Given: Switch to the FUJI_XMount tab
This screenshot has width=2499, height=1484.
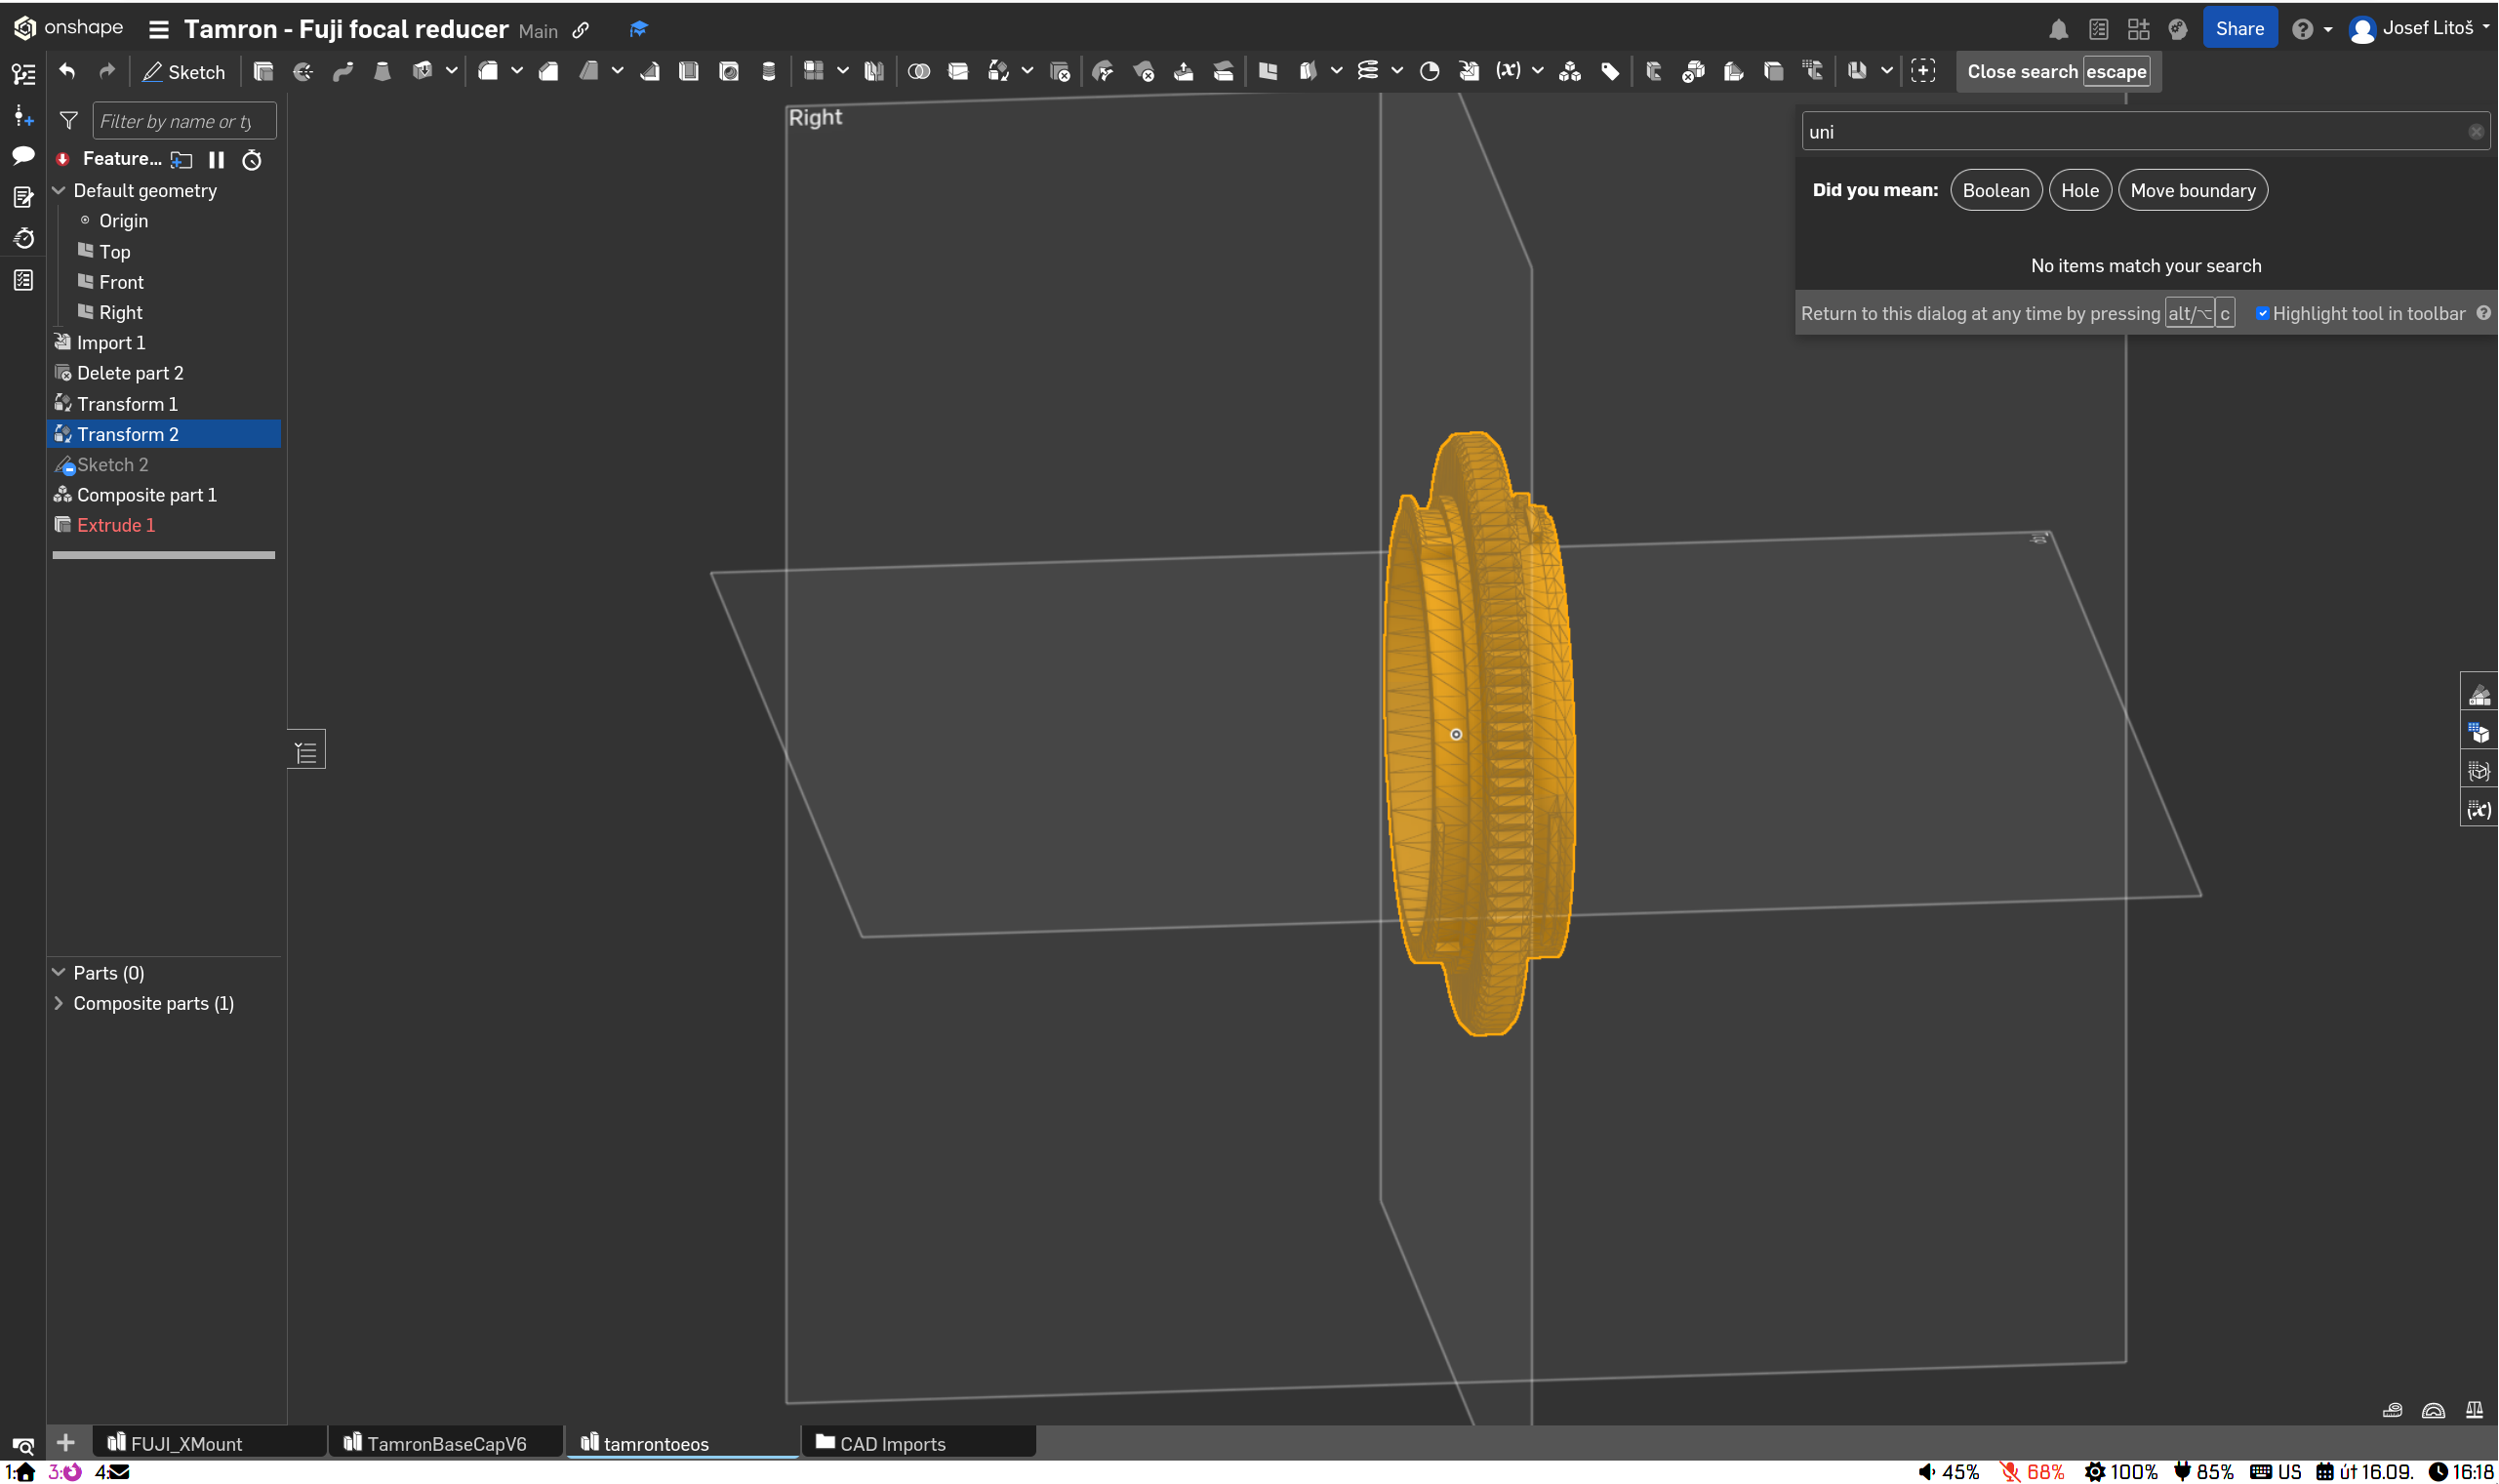Looking at the screenshot, I should click(x=186, y=1443).
